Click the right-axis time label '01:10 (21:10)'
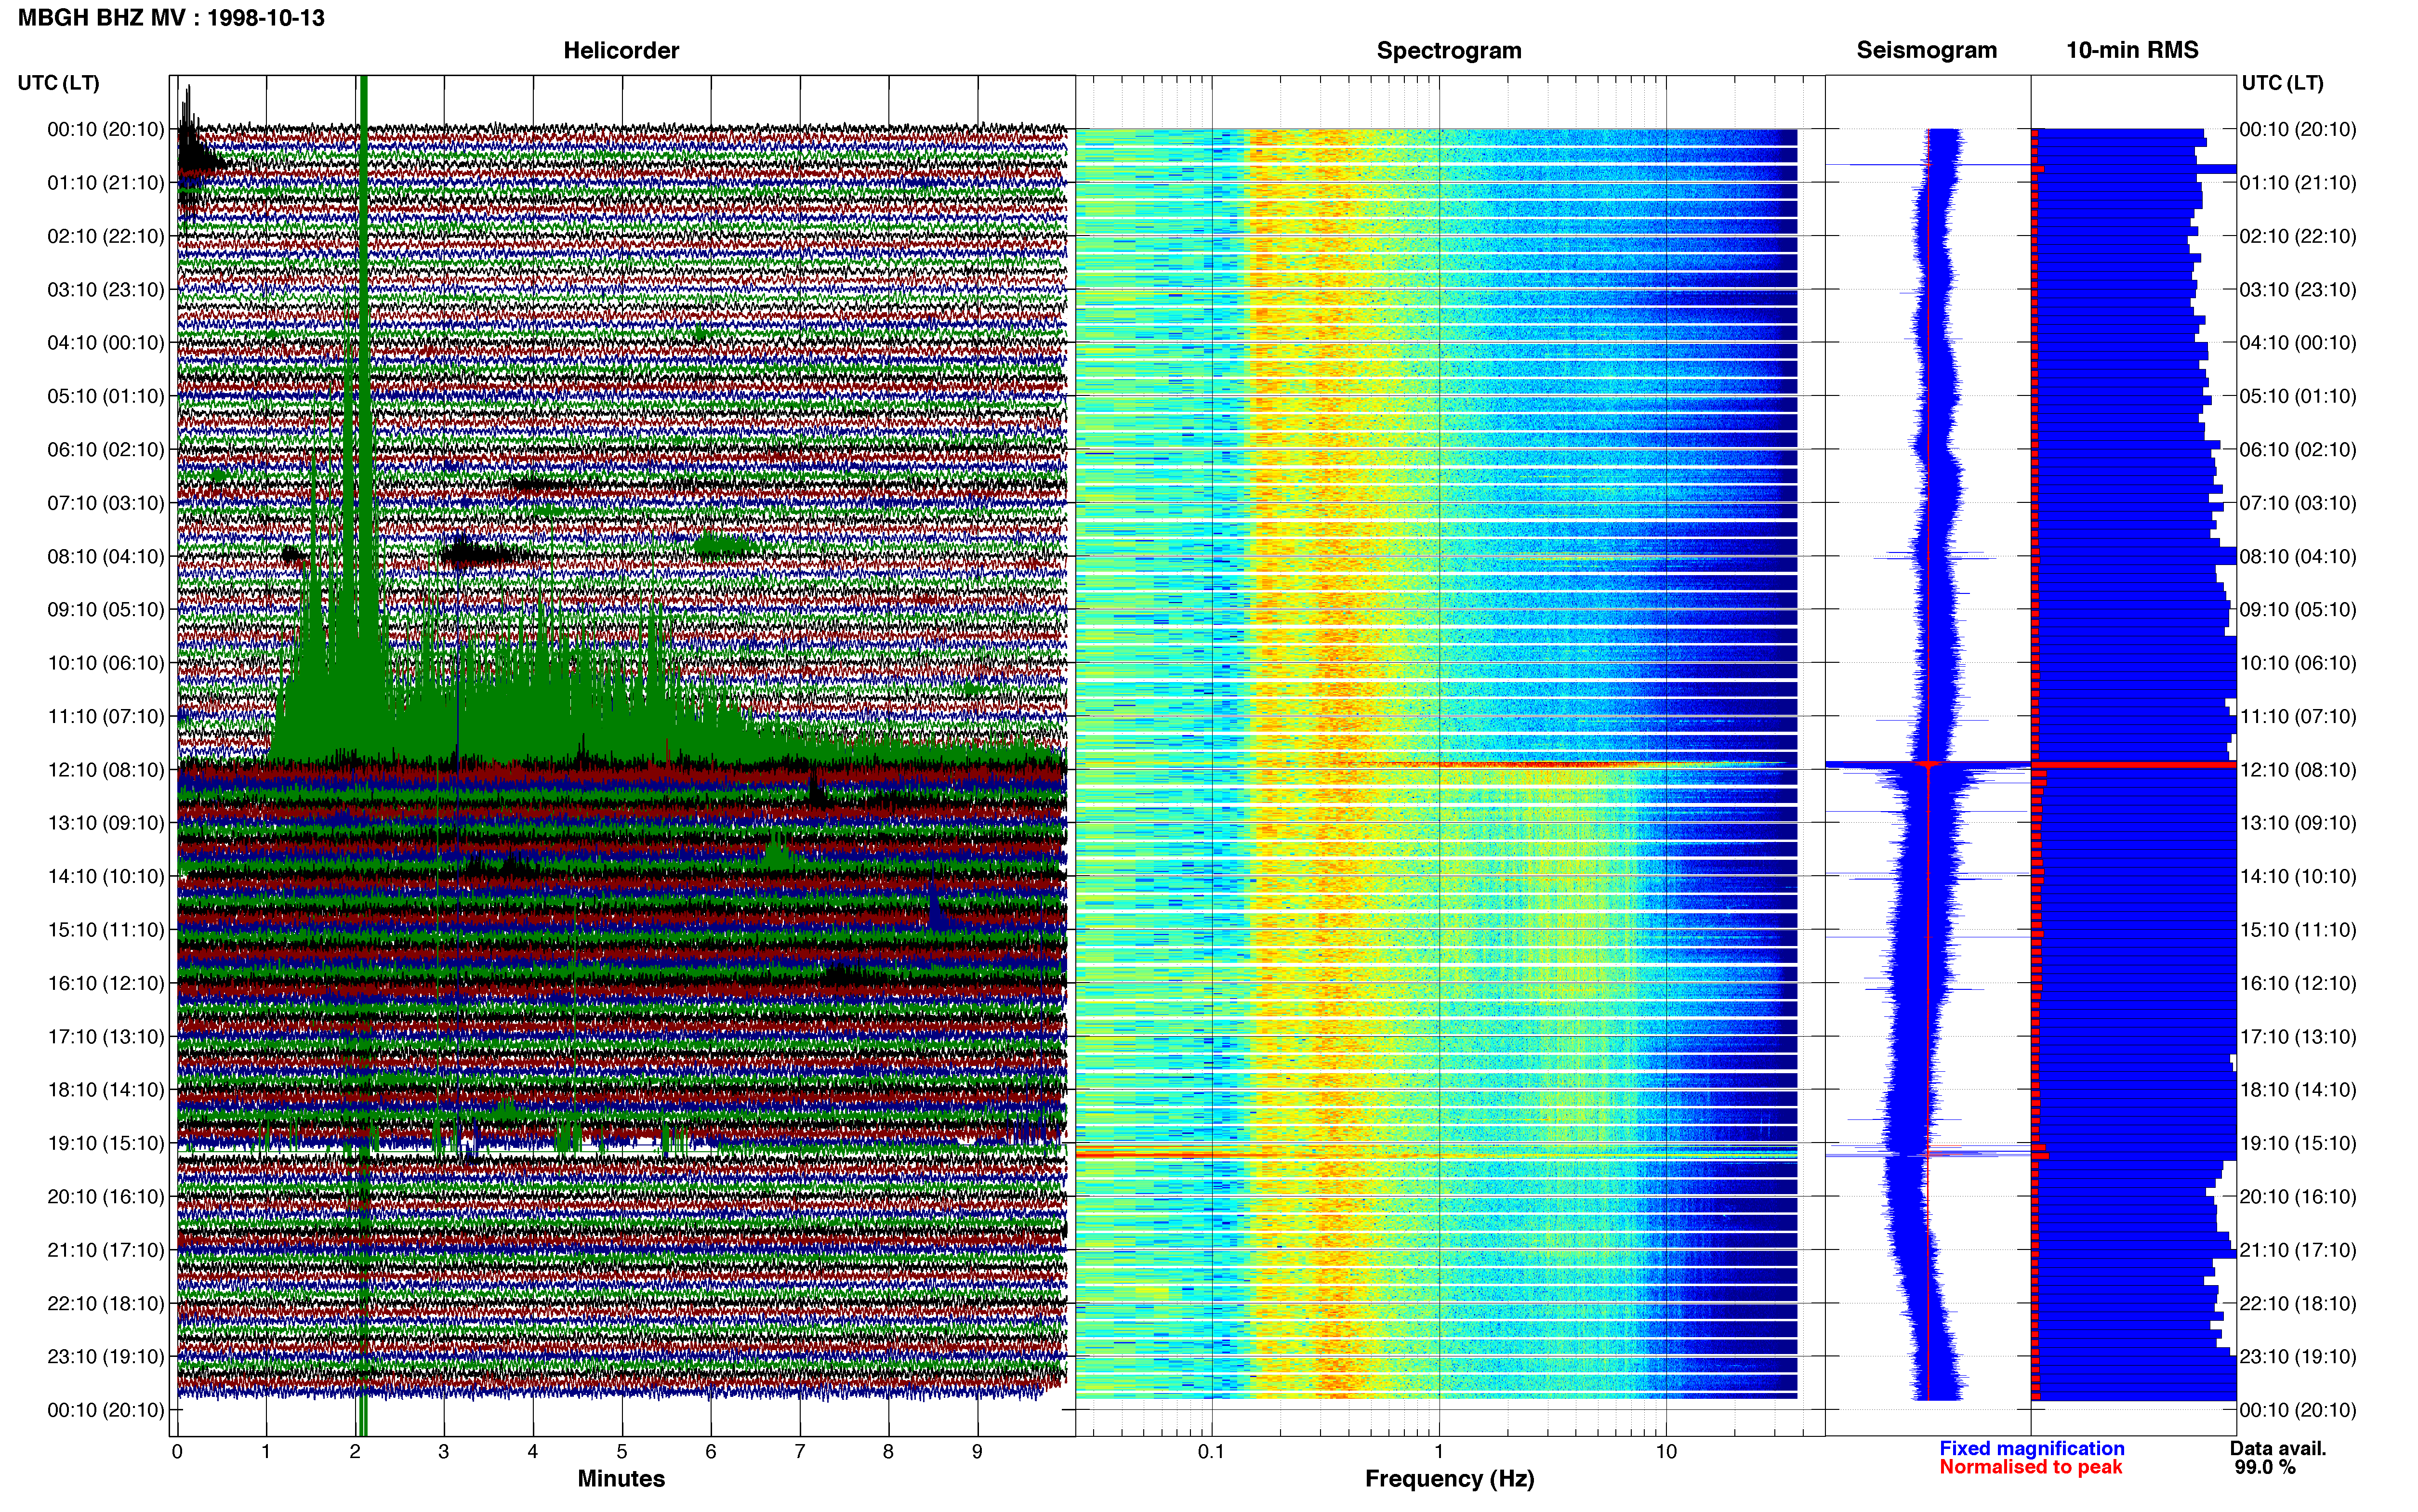2418x1512 pixels. point(2298,183)
